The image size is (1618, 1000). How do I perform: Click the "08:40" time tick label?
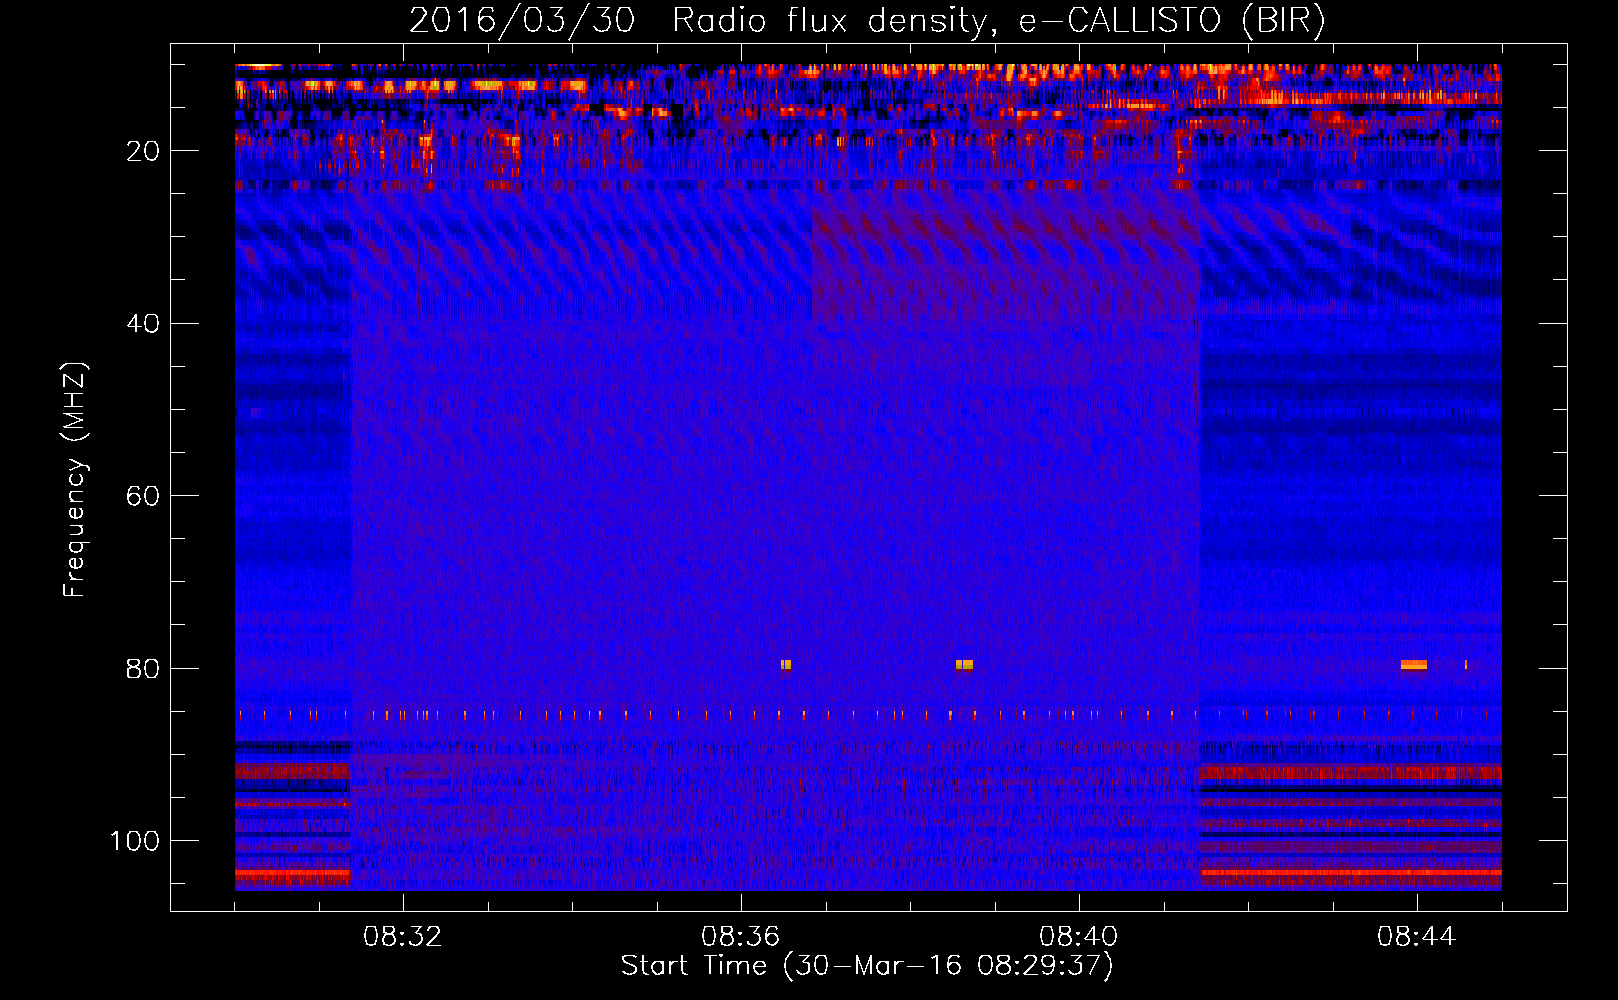[x=1079, y=937]
